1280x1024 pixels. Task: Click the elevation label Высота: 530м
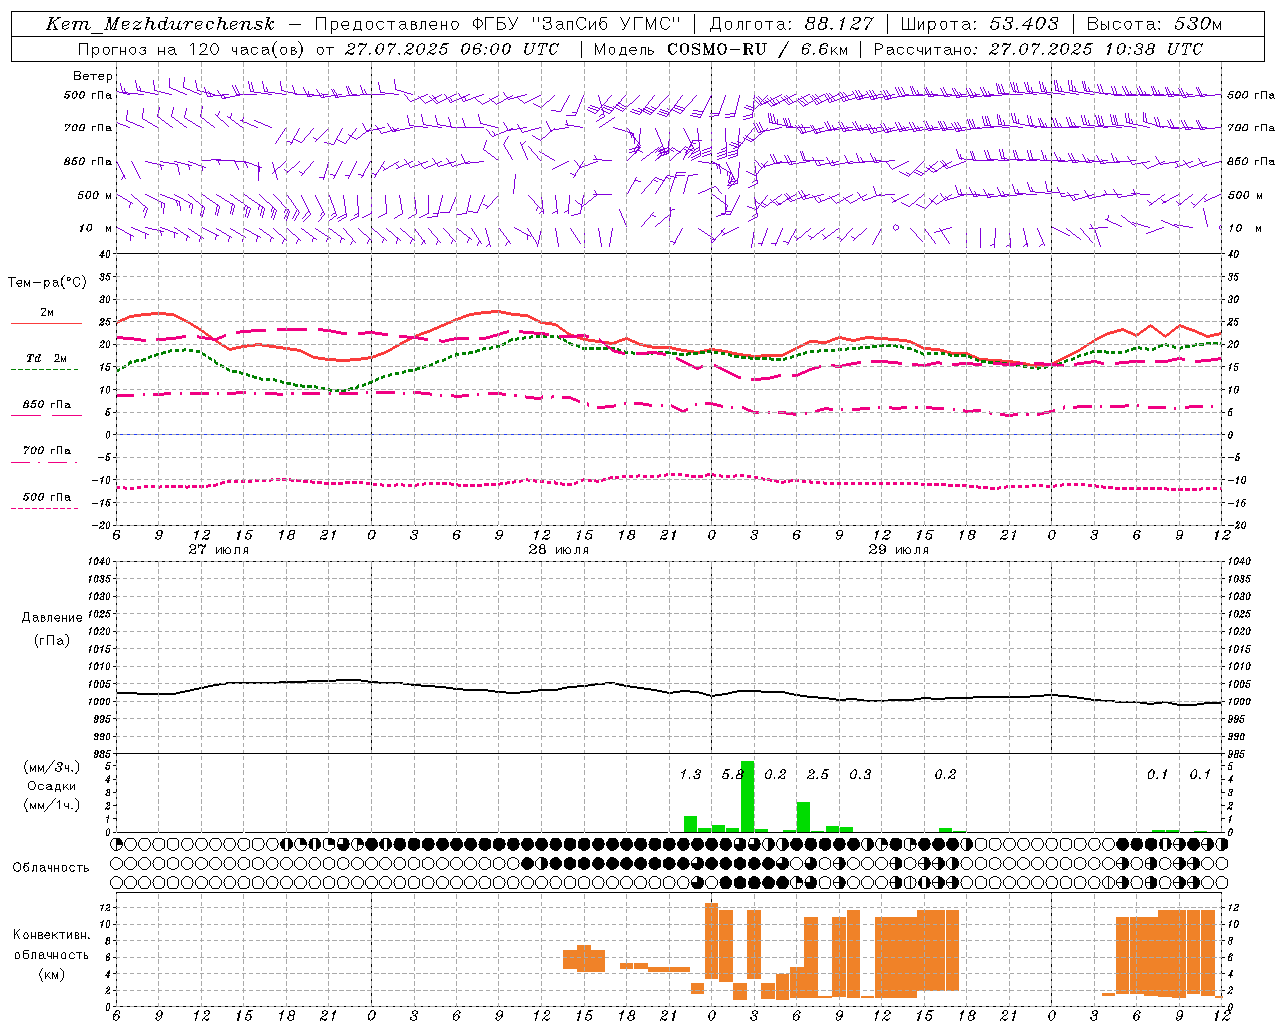pyautogui.click(x=1154, y=24)
